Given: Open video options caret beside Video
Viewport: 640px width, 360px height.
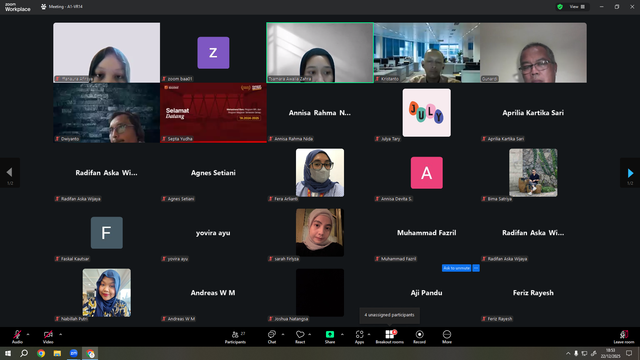Looking at the screenshot, I should tap(60, 334).
